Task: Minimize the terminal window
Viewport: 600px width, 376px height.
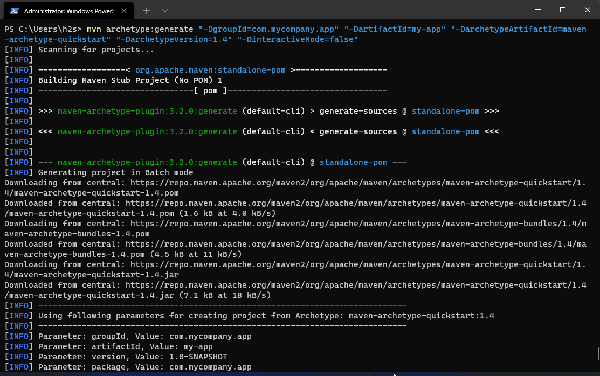Action: click(538, 10)
